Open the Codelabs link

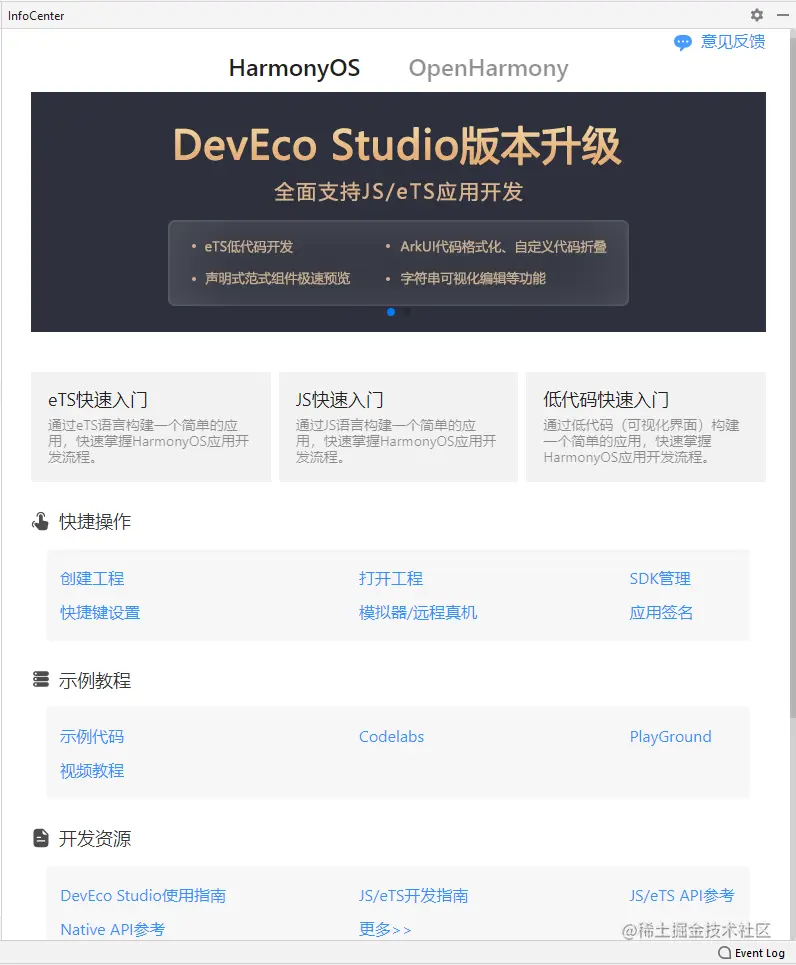tap(392, 737)
